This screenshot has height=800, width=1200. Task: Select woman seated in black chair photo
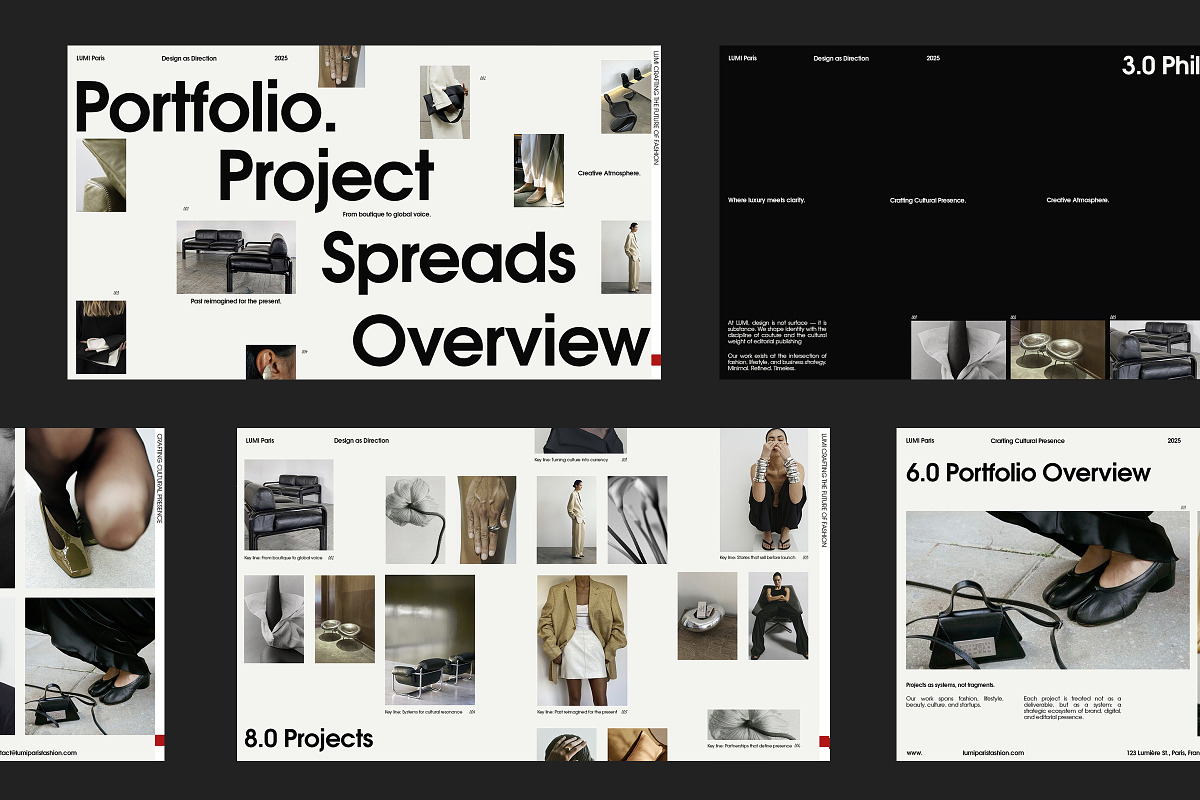coord(779,615)
